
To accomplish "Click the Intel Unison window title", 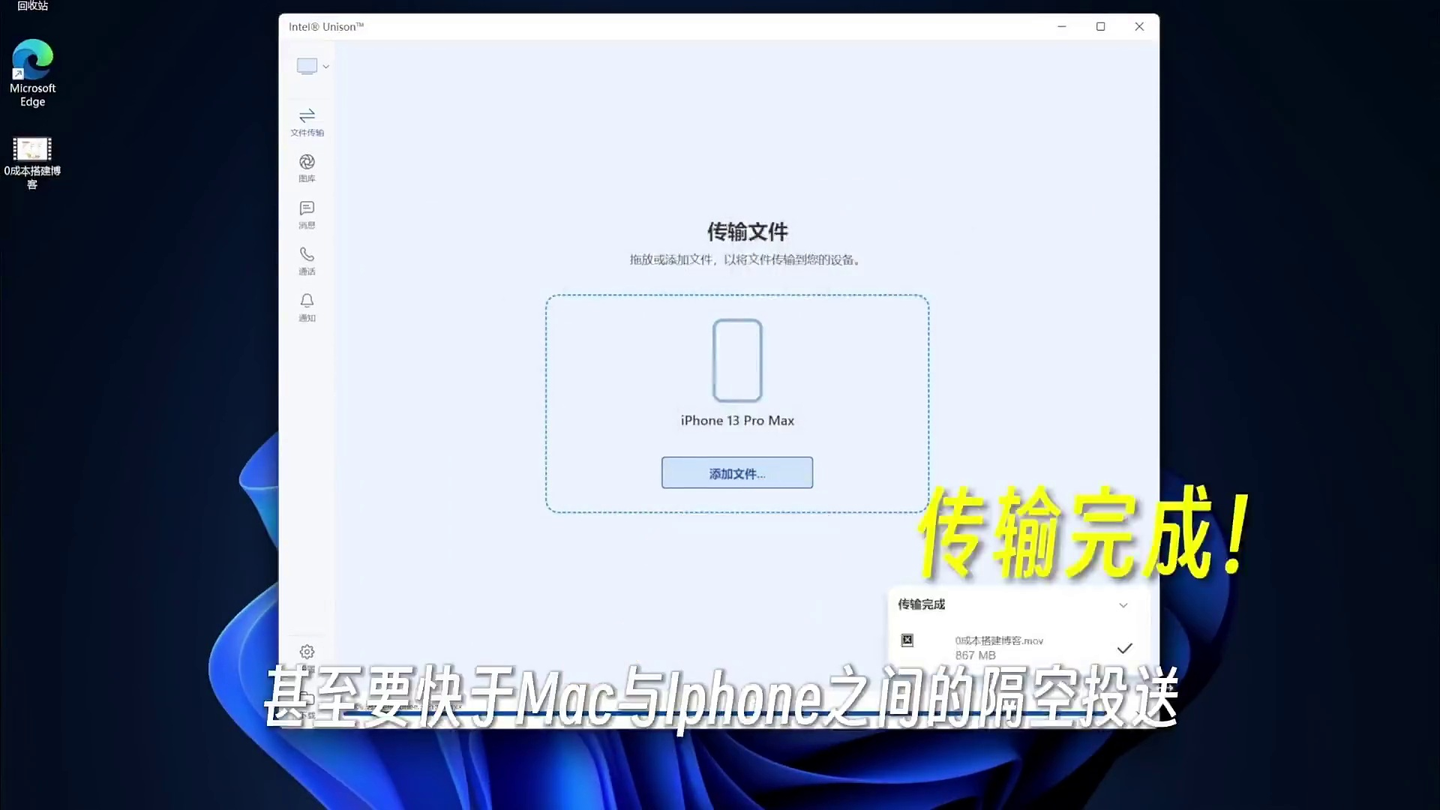I will [x=326, y=27].
